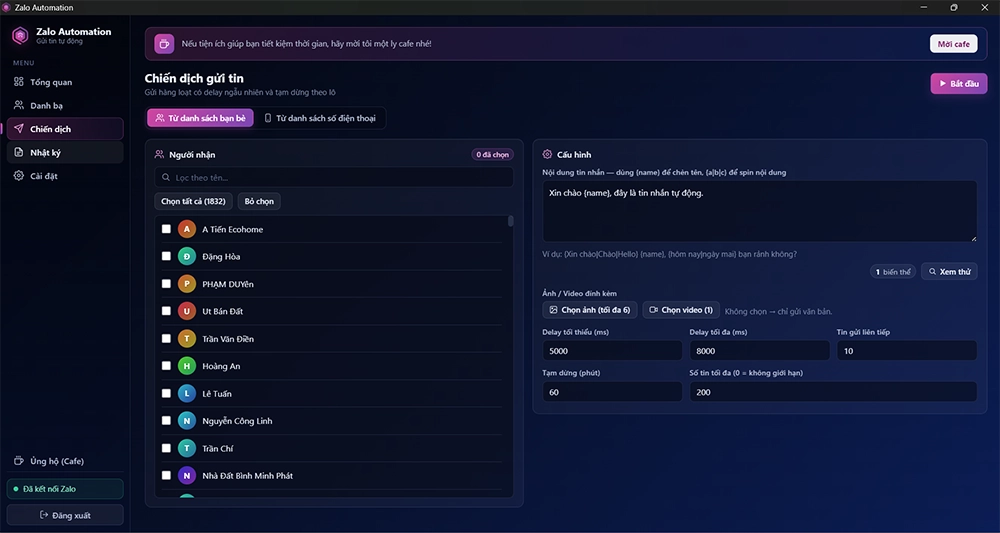Open Danh bạ contacts menu
The height and width of the screenshot is (533, 1000).
click(x=65, y=105)
